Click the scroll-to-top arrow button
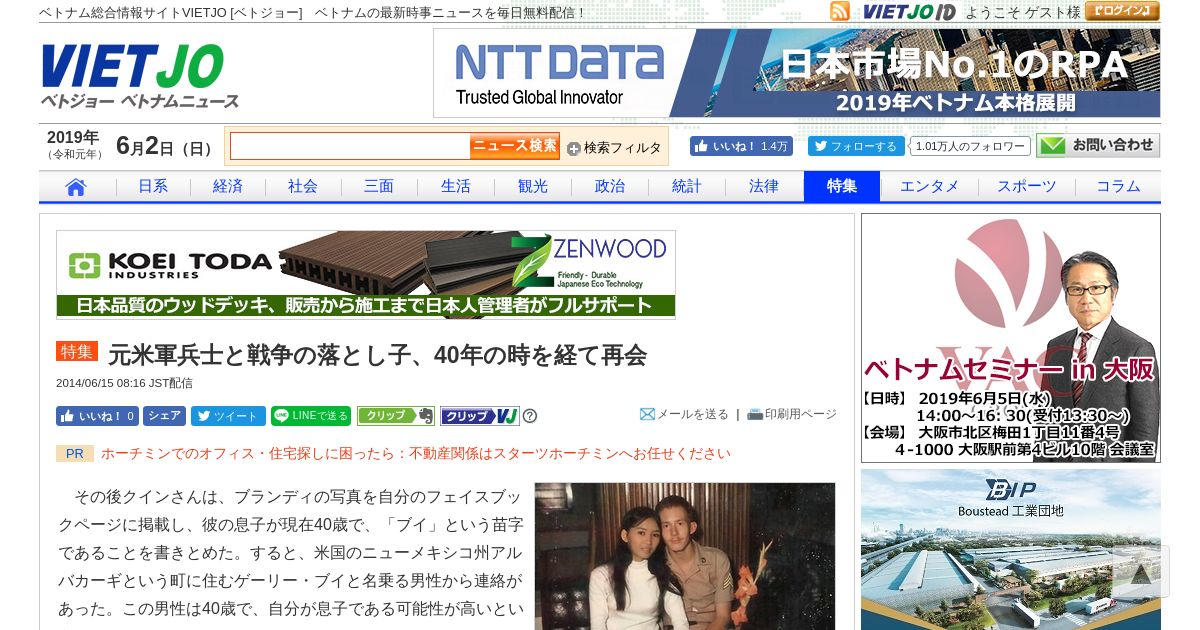 click(x=1141, y=572)
